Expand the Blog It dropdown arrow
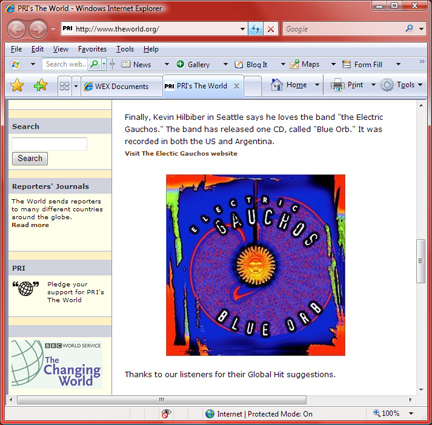Viewport: 432px width, 425px height. pos(283,64)
